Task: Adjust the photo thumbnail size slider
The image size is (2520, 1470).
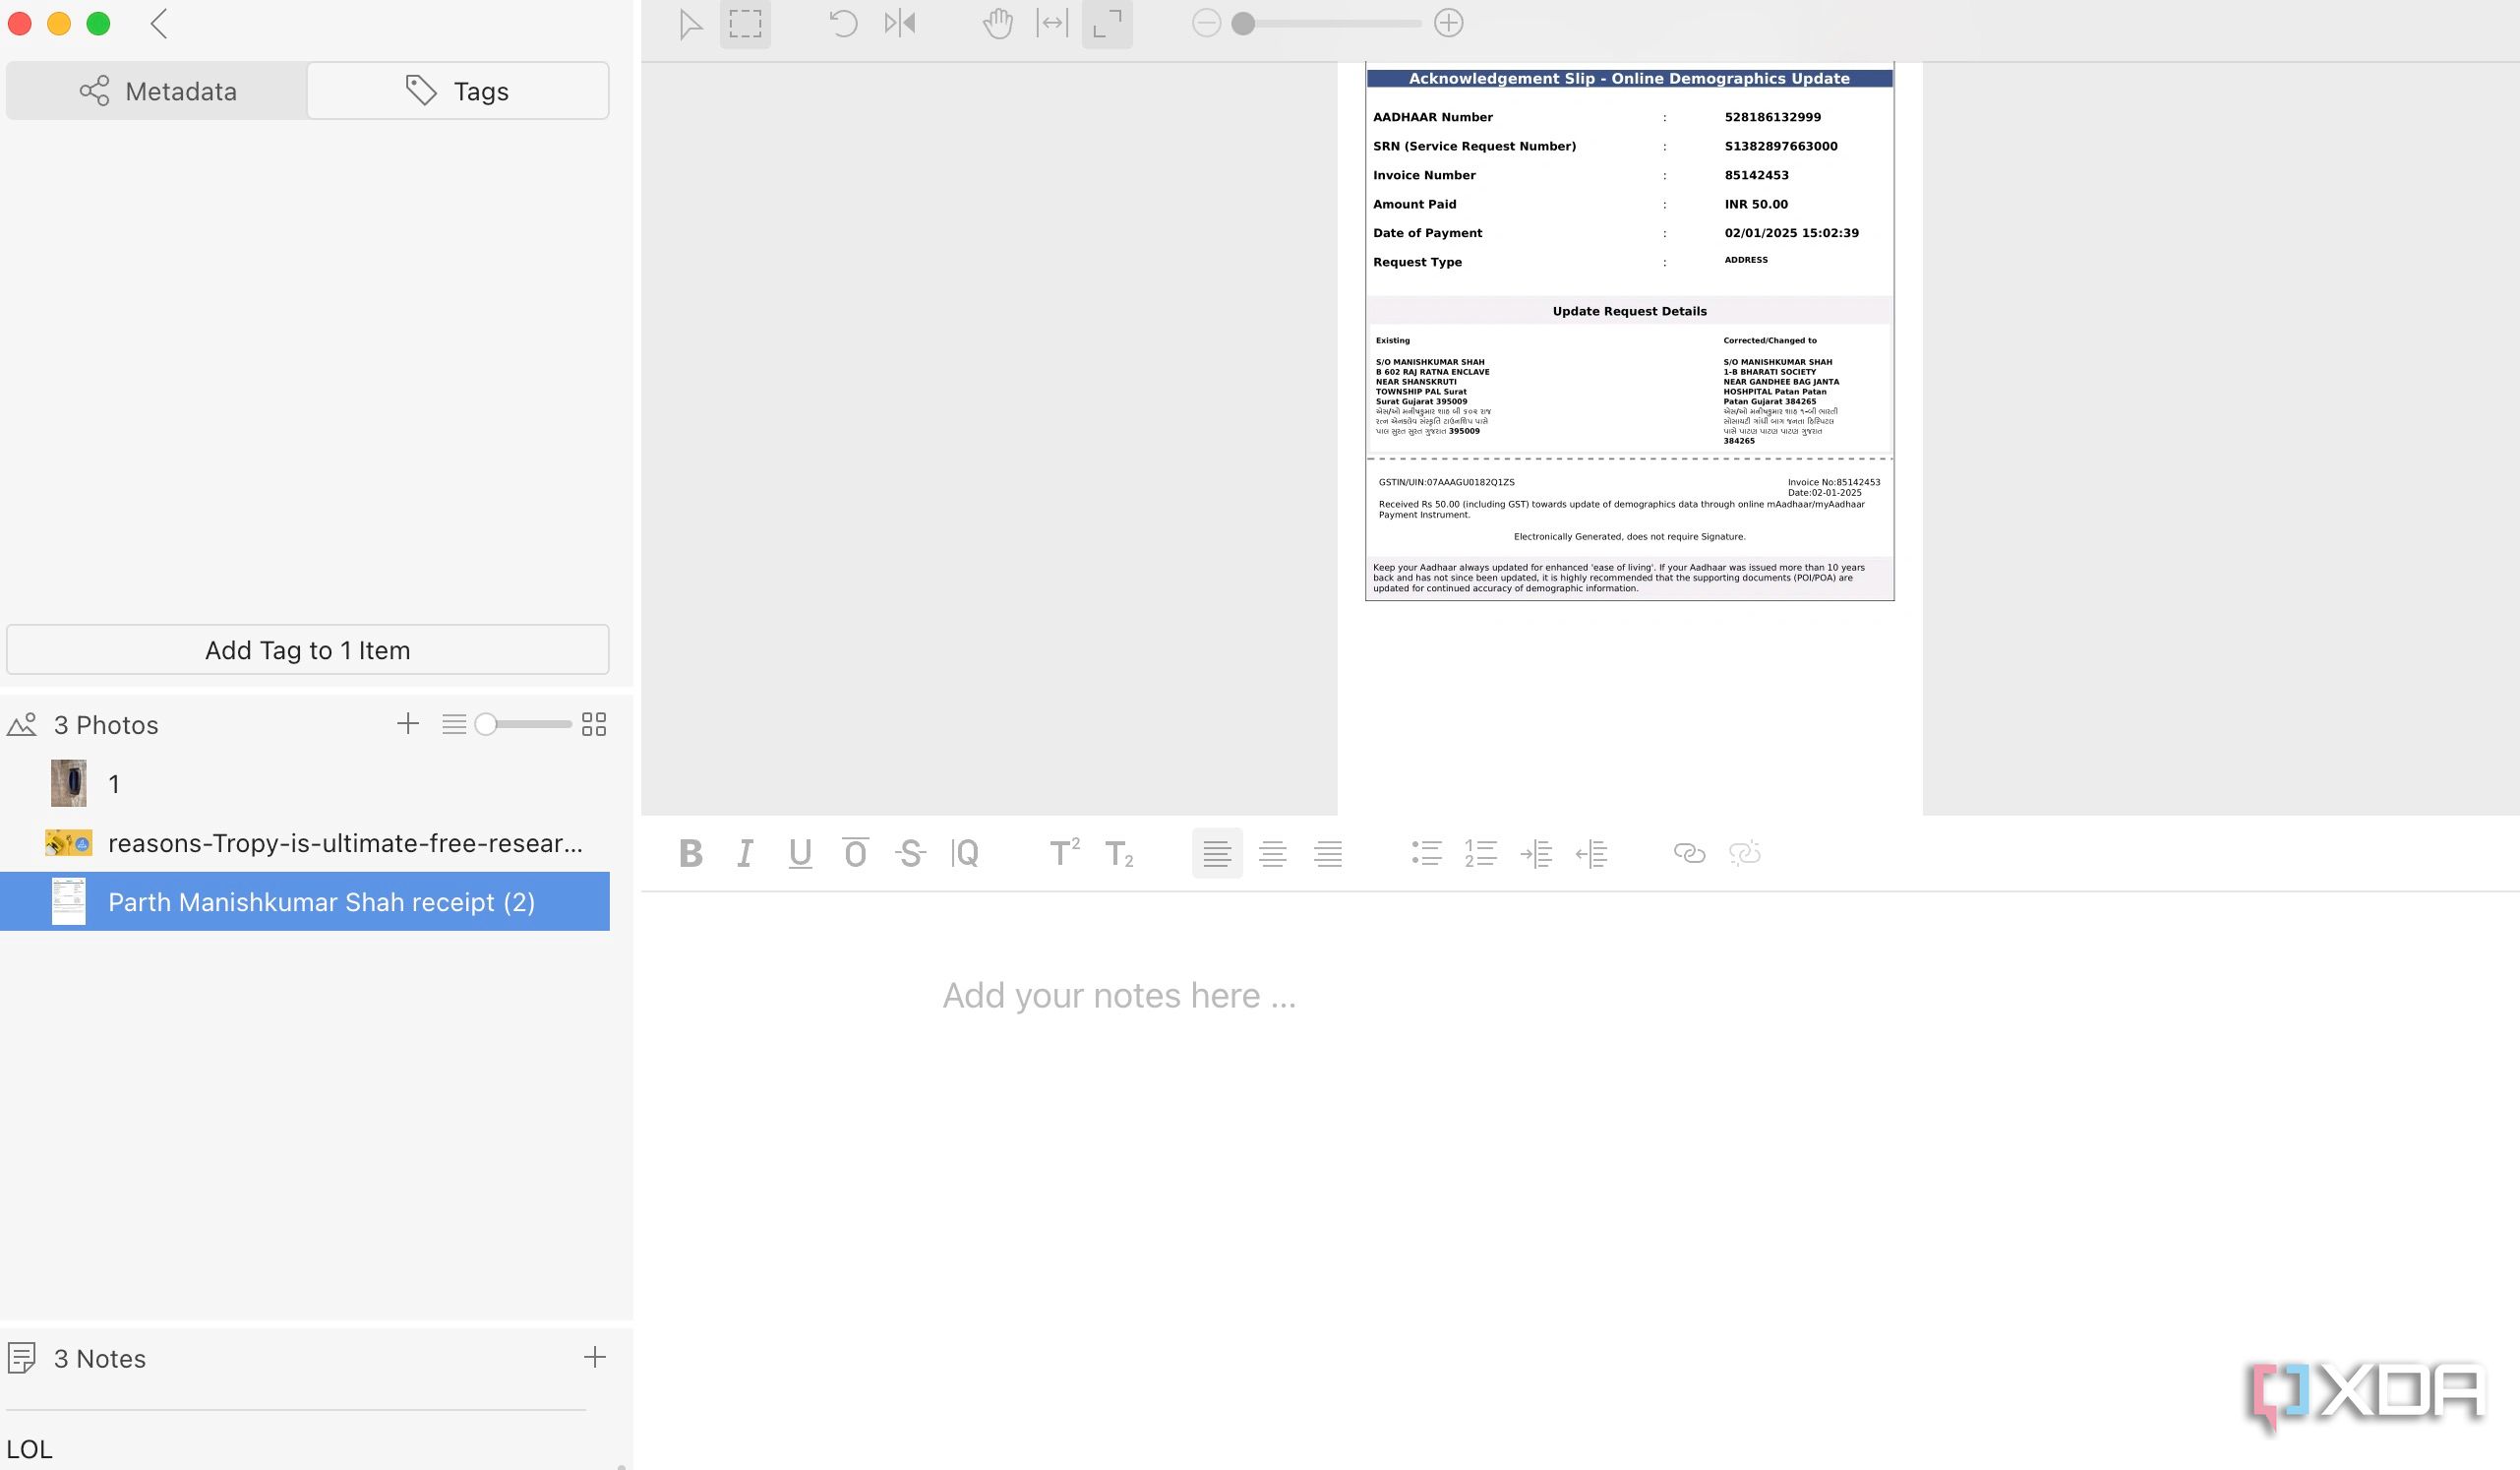Action: click(x=525, y=724)
